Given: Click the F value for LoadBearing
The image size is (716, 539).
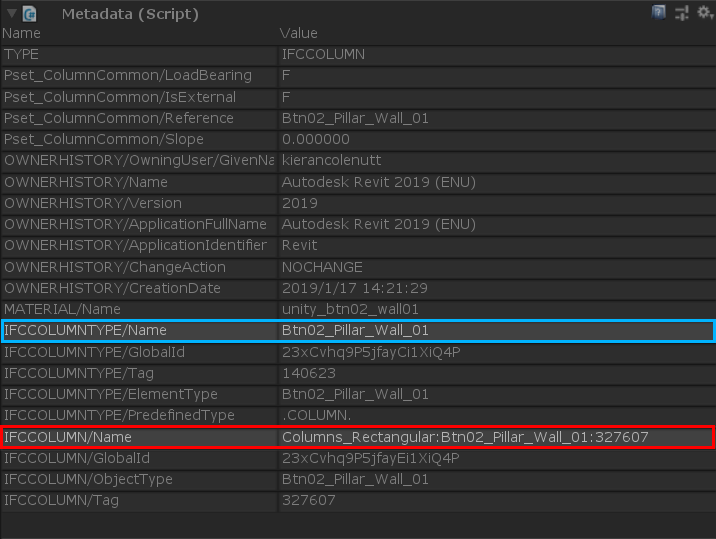Looking at the screenshot, I should coord(497,75).
